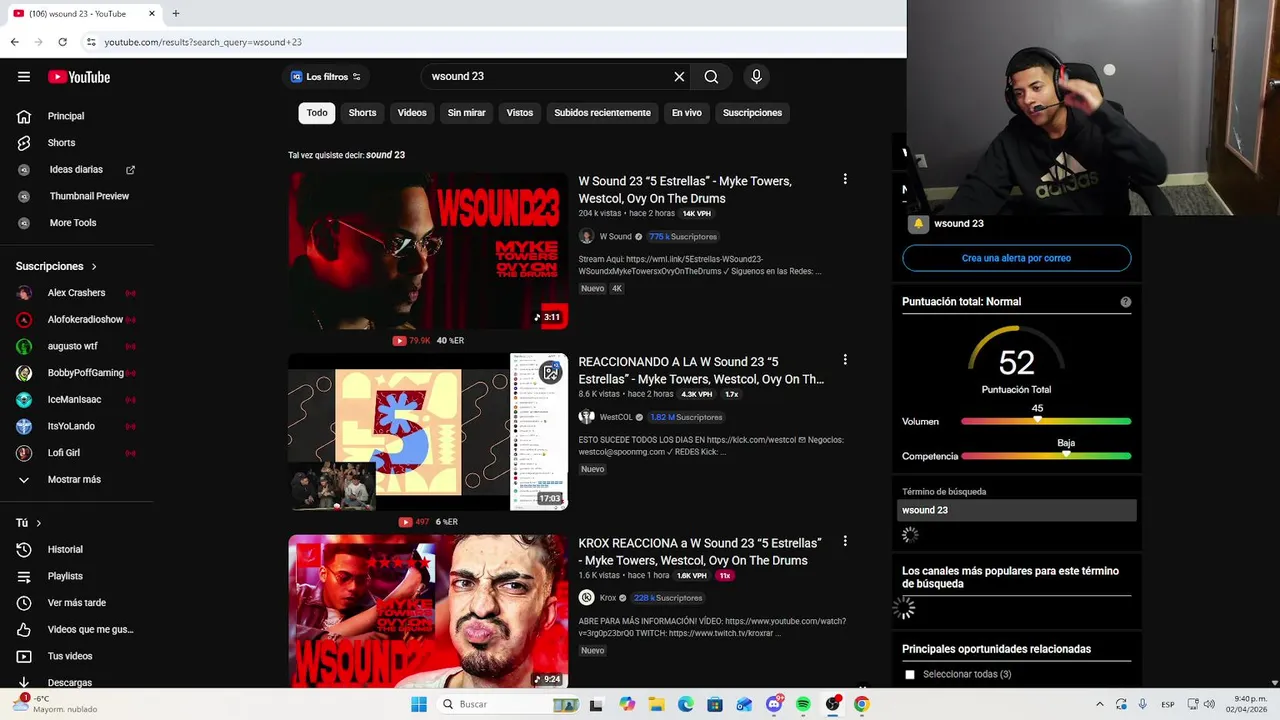
Task: Open Spotify from the taskbar
Action: coord(803,704)
